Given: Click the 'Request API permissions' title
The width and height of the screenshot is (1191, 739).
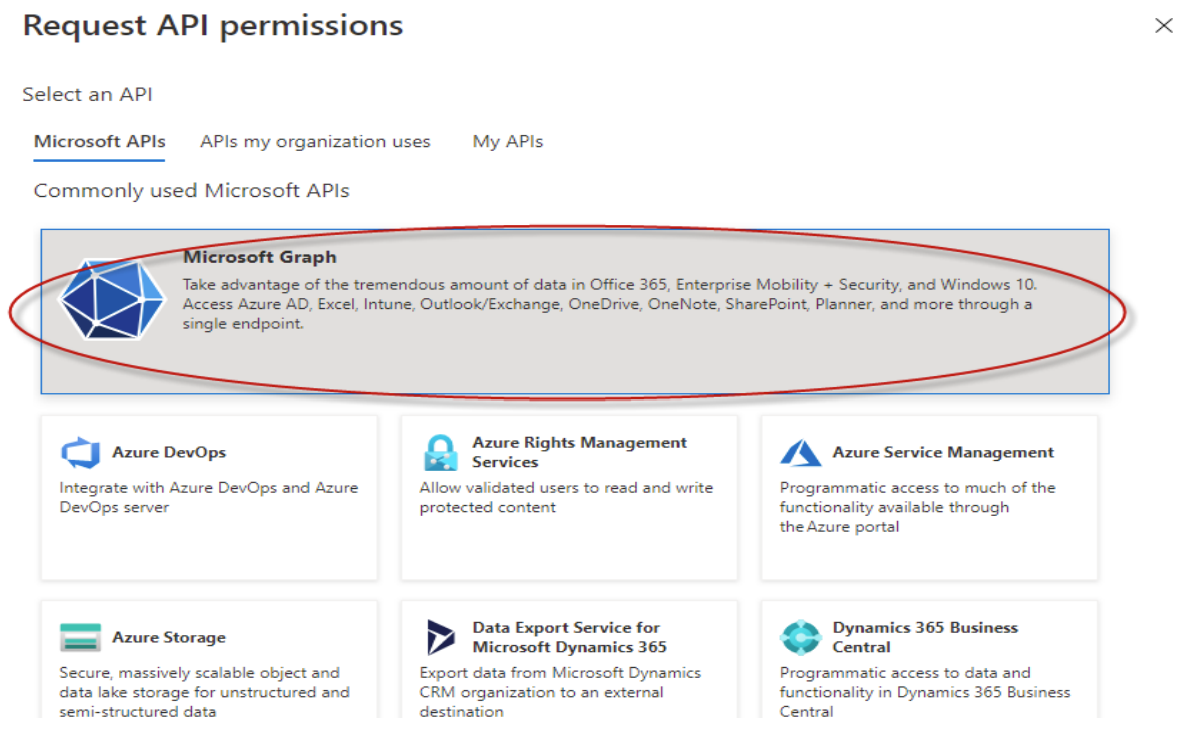Looking at the screenshot, I should coord(213,26).
